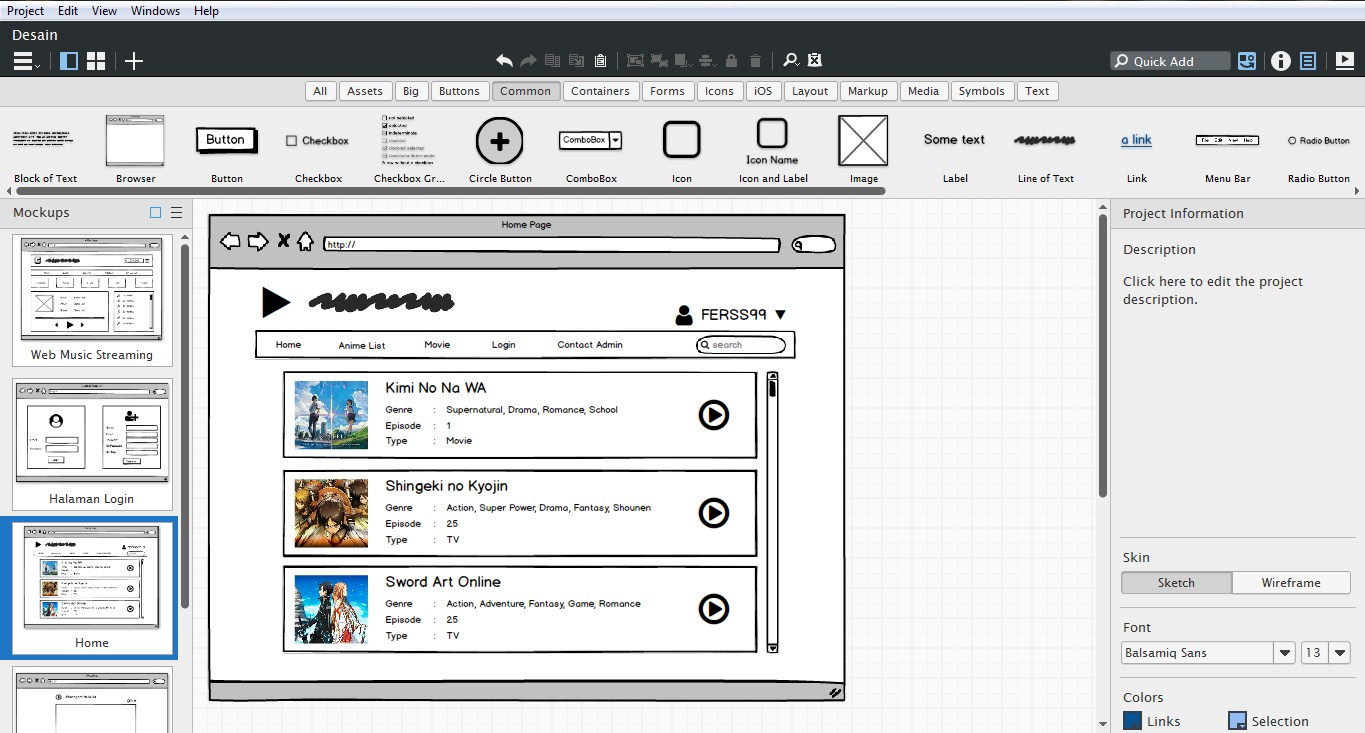Toggle the UI Library panel icon

pos(1246,60)
